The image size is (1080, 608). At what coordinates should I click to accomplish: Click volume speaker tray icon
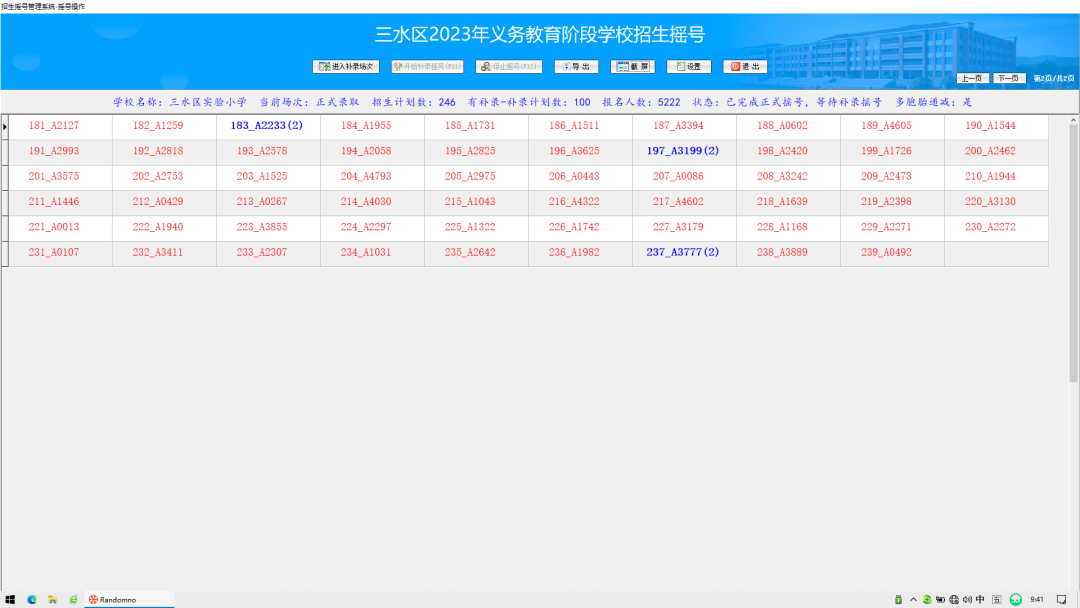[x=967, y=600]
